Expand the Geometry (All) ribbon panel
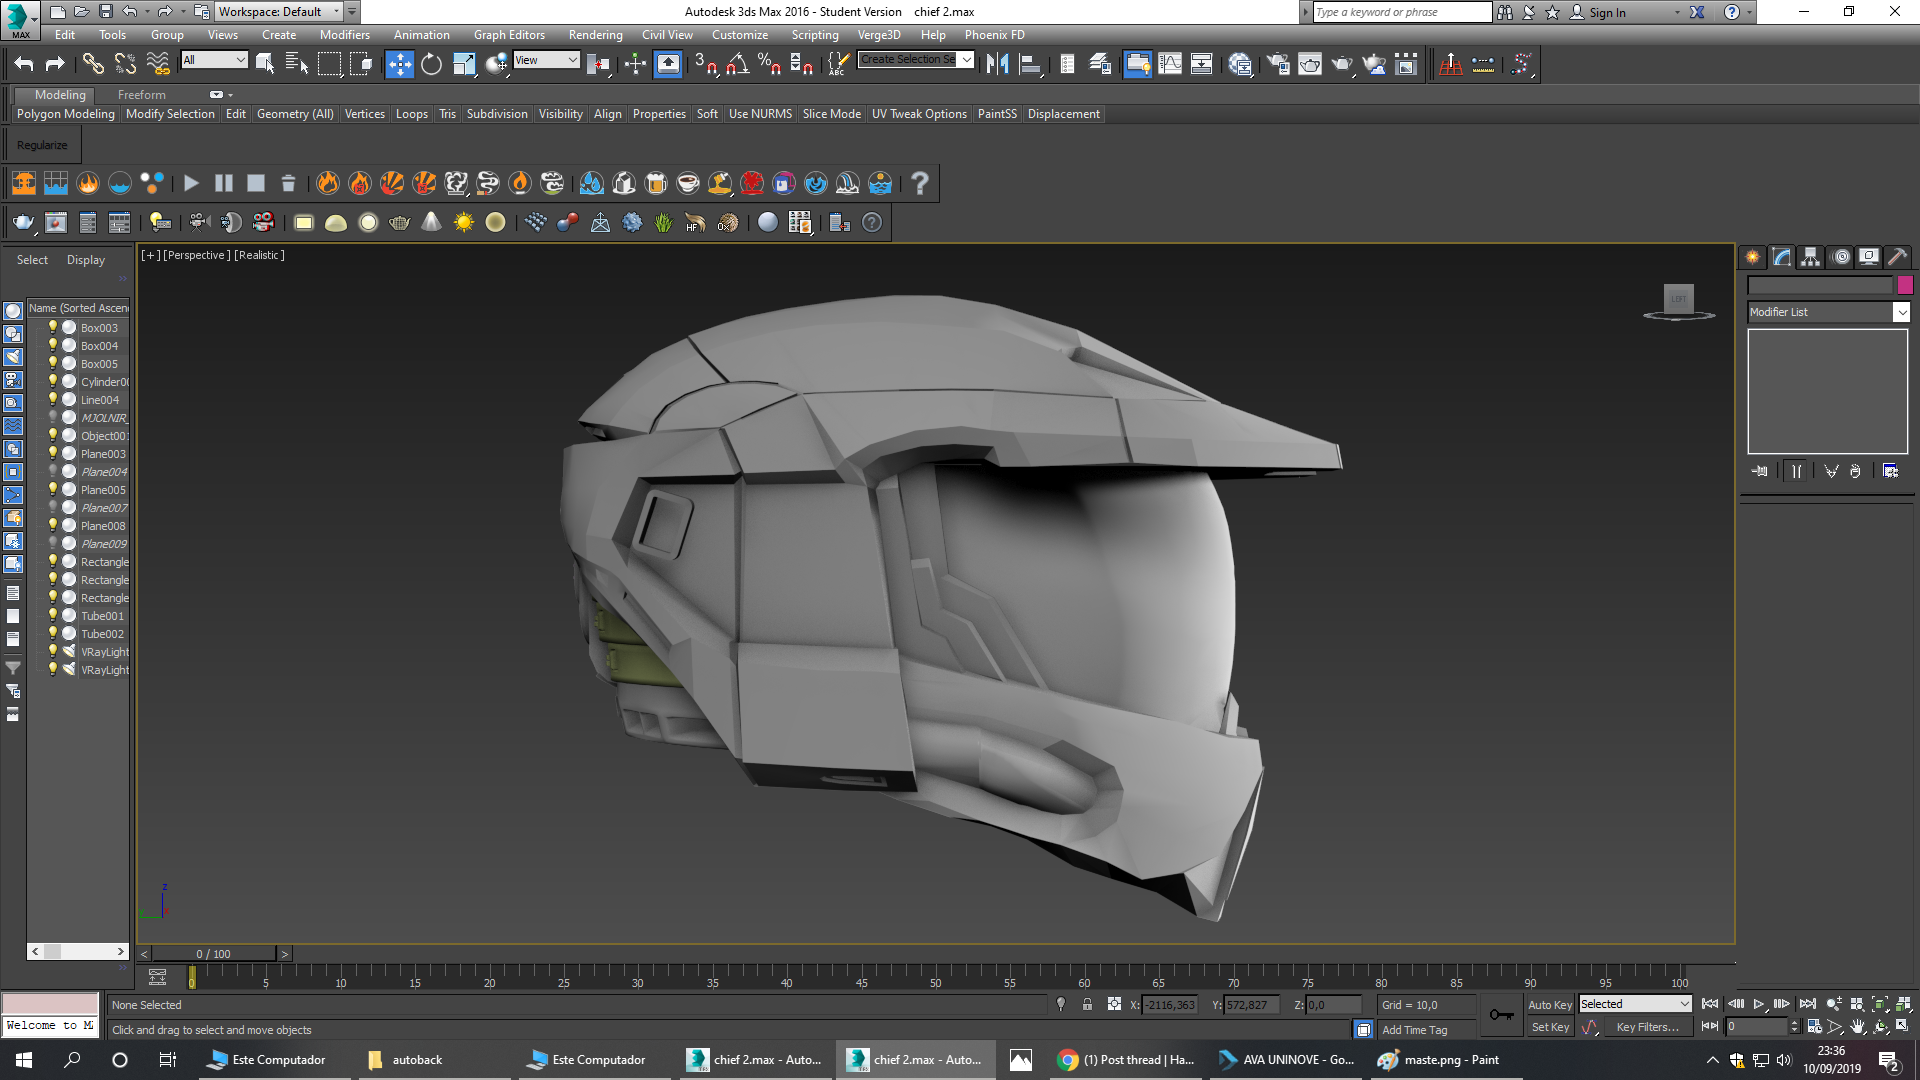This screenshot has height=1080, width=1920. 295,114
